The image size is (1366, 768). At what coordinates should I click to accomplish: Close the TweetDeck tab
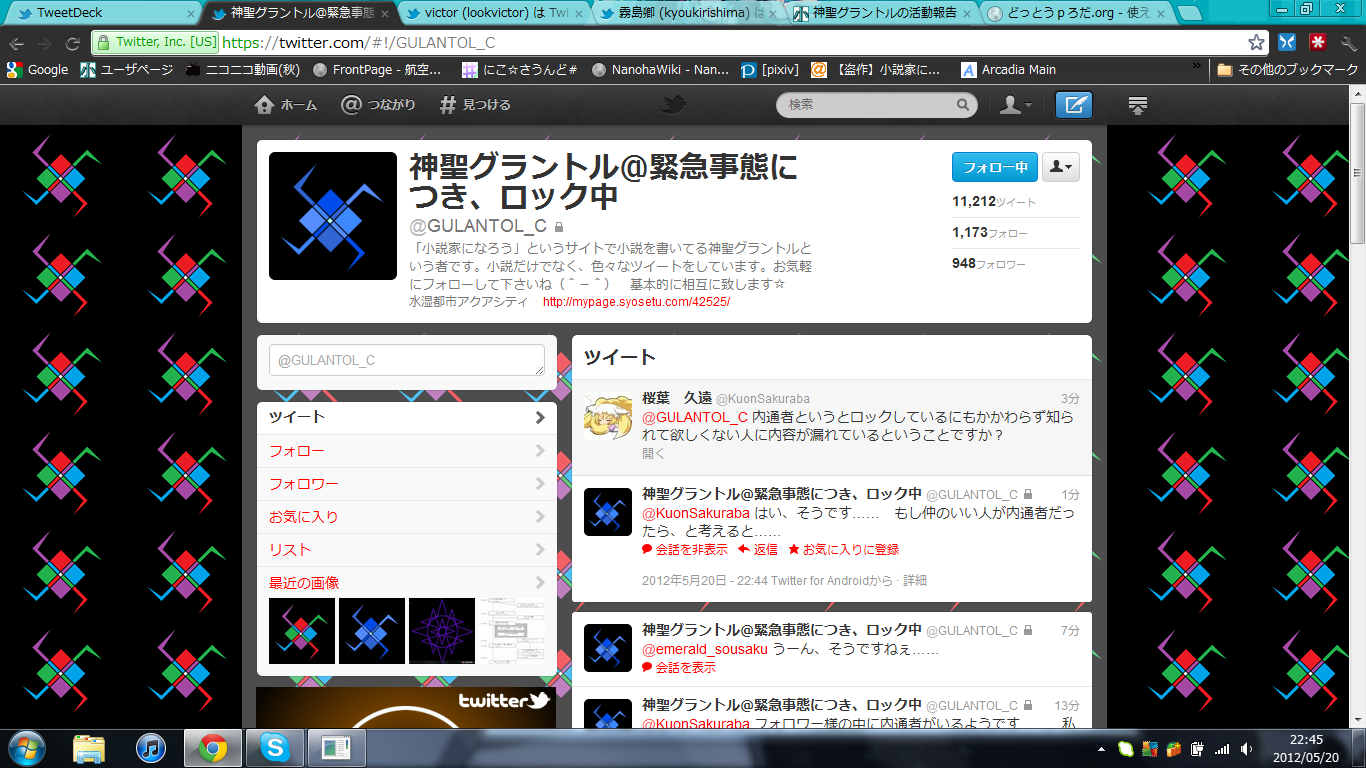190,14
